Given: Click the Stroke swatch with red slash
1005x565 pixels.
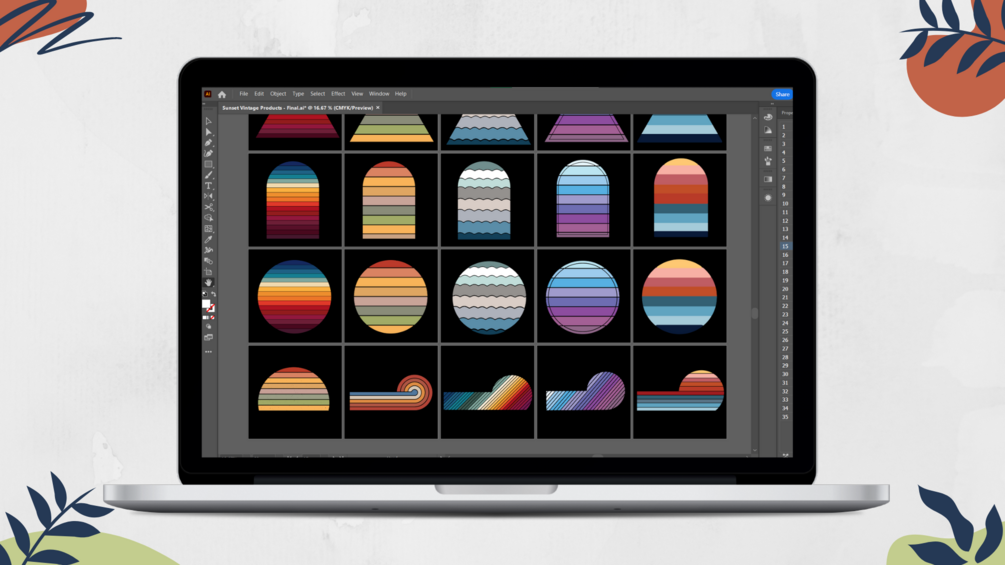Looking at the screenshot, I should click(210, 309).
